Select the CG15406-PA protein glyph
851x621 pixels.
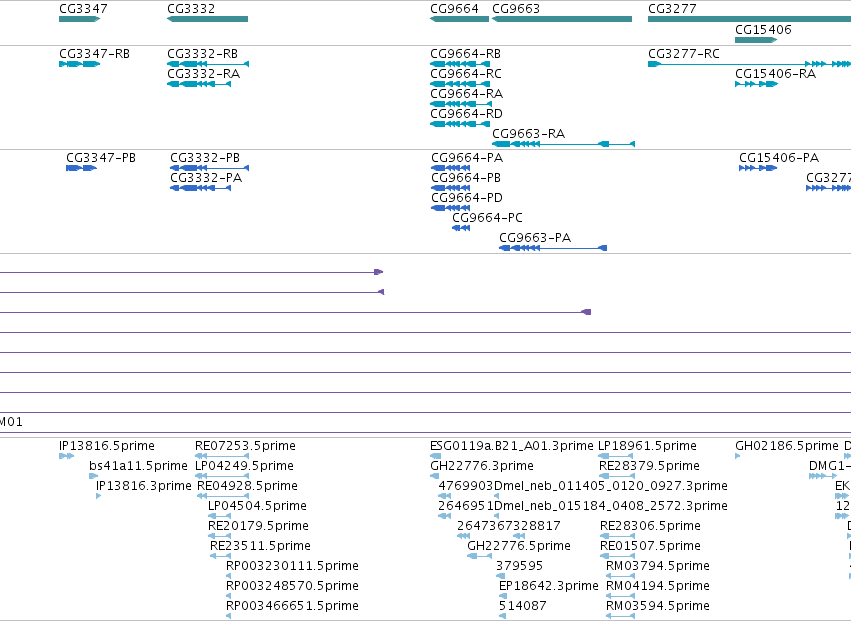pos(758,168)
